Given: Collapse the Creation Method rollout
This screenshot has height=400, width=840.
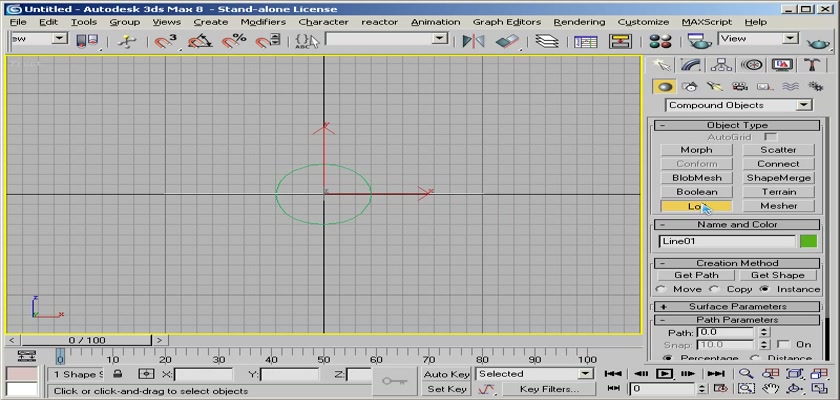Looking at the screenshot, I should coord(737,263).
